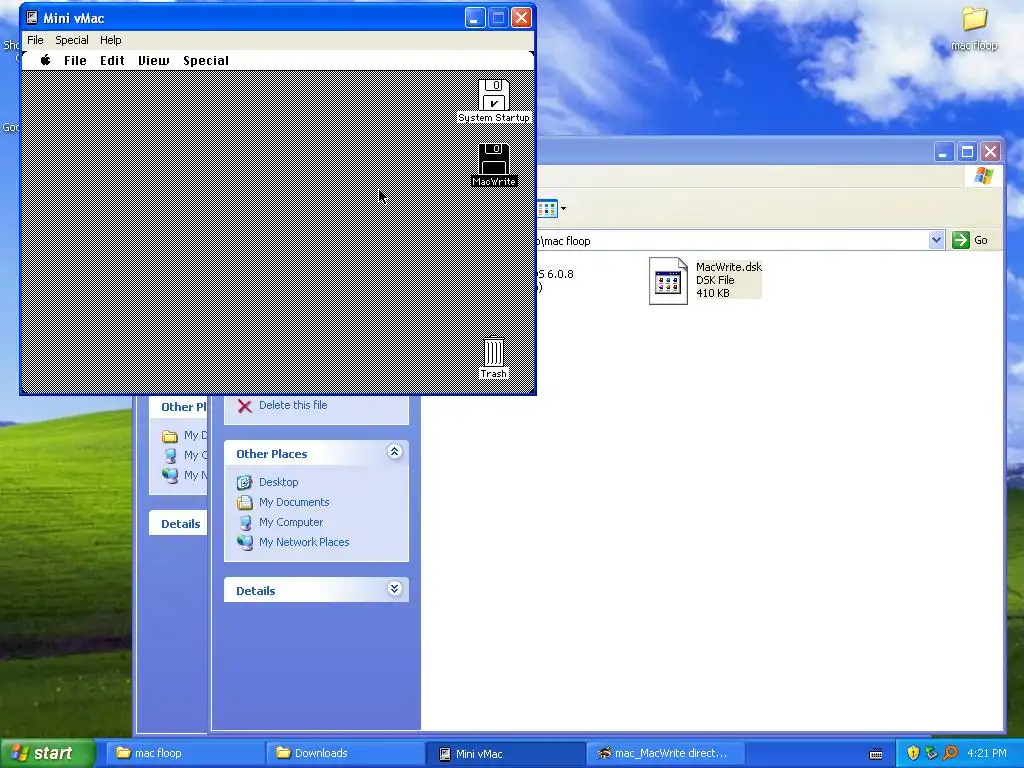Close the Mini vMac window

pyautogui.click(x=520, y=18)
